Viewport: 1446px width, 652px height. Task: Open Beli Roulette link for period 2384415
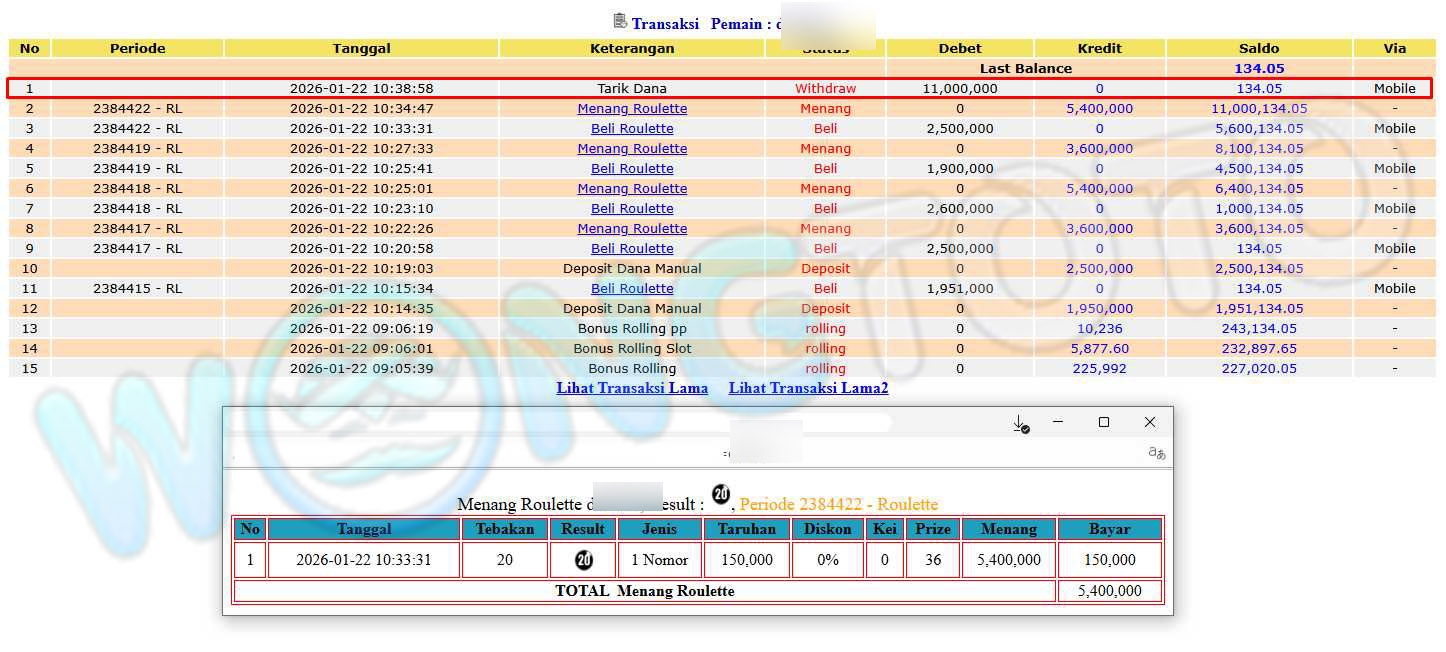(x=632, y=288)
